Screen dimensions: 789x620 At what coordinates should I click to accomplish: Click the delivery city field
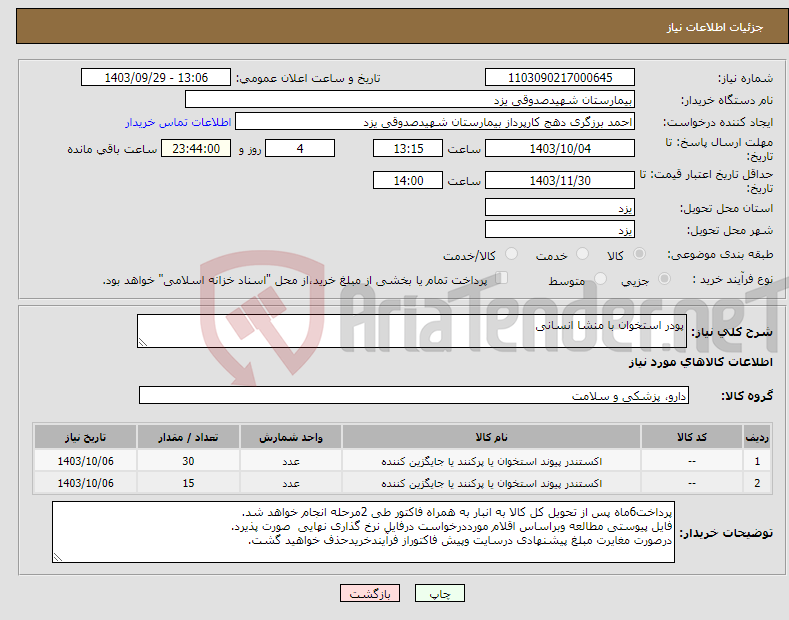pos(560,229)
